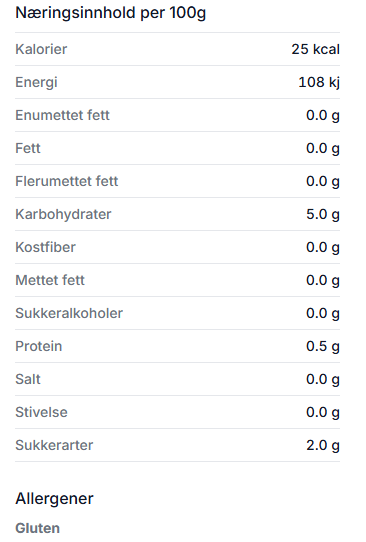Viewport: 366px width, 542px height.
Task: Click the Næringsinnhold per 100g heading
Action: point(111,13)
